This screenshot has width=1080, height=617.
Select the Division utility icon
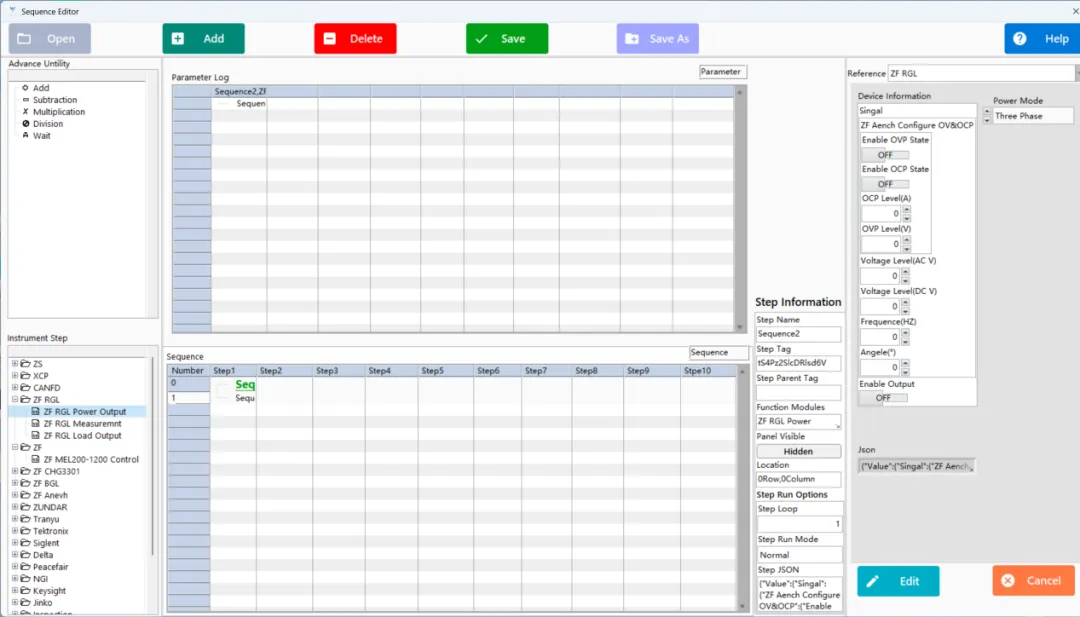(x=25, y=124)
